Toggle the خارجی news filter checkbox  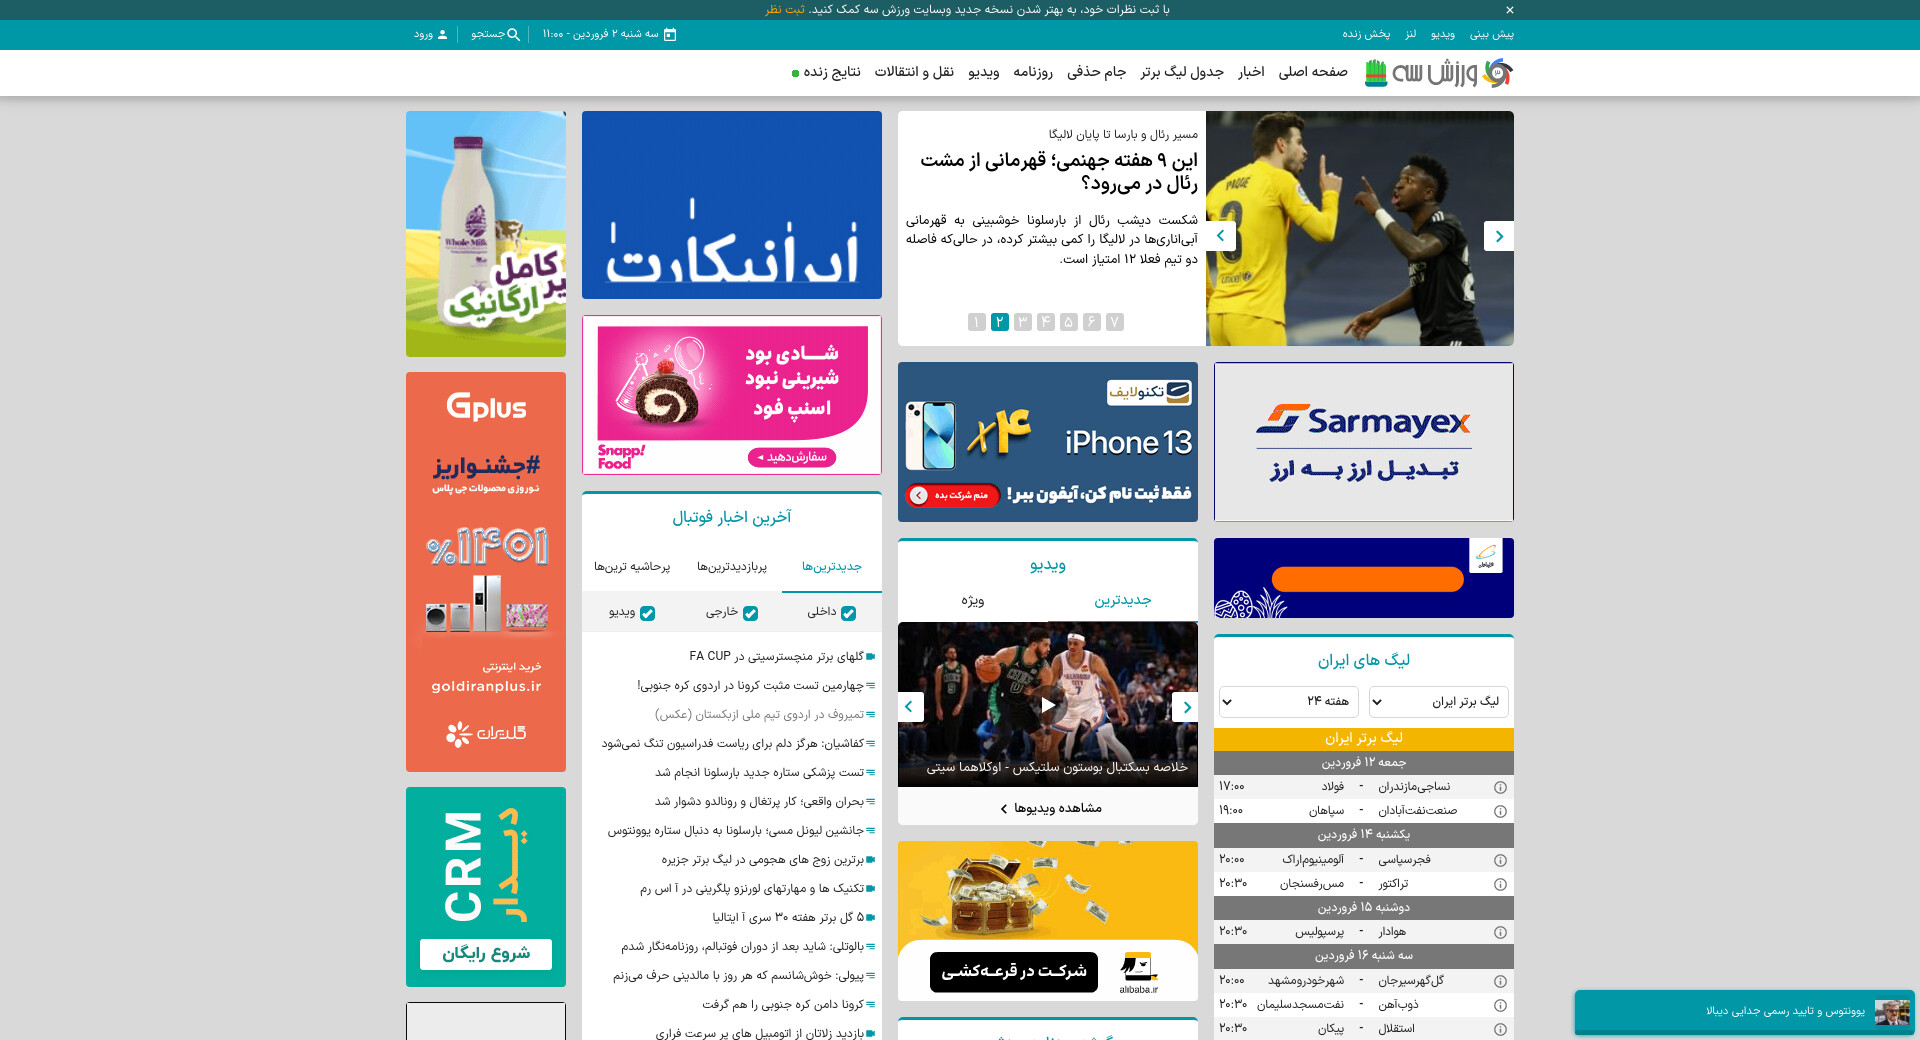tap(750, 613)
